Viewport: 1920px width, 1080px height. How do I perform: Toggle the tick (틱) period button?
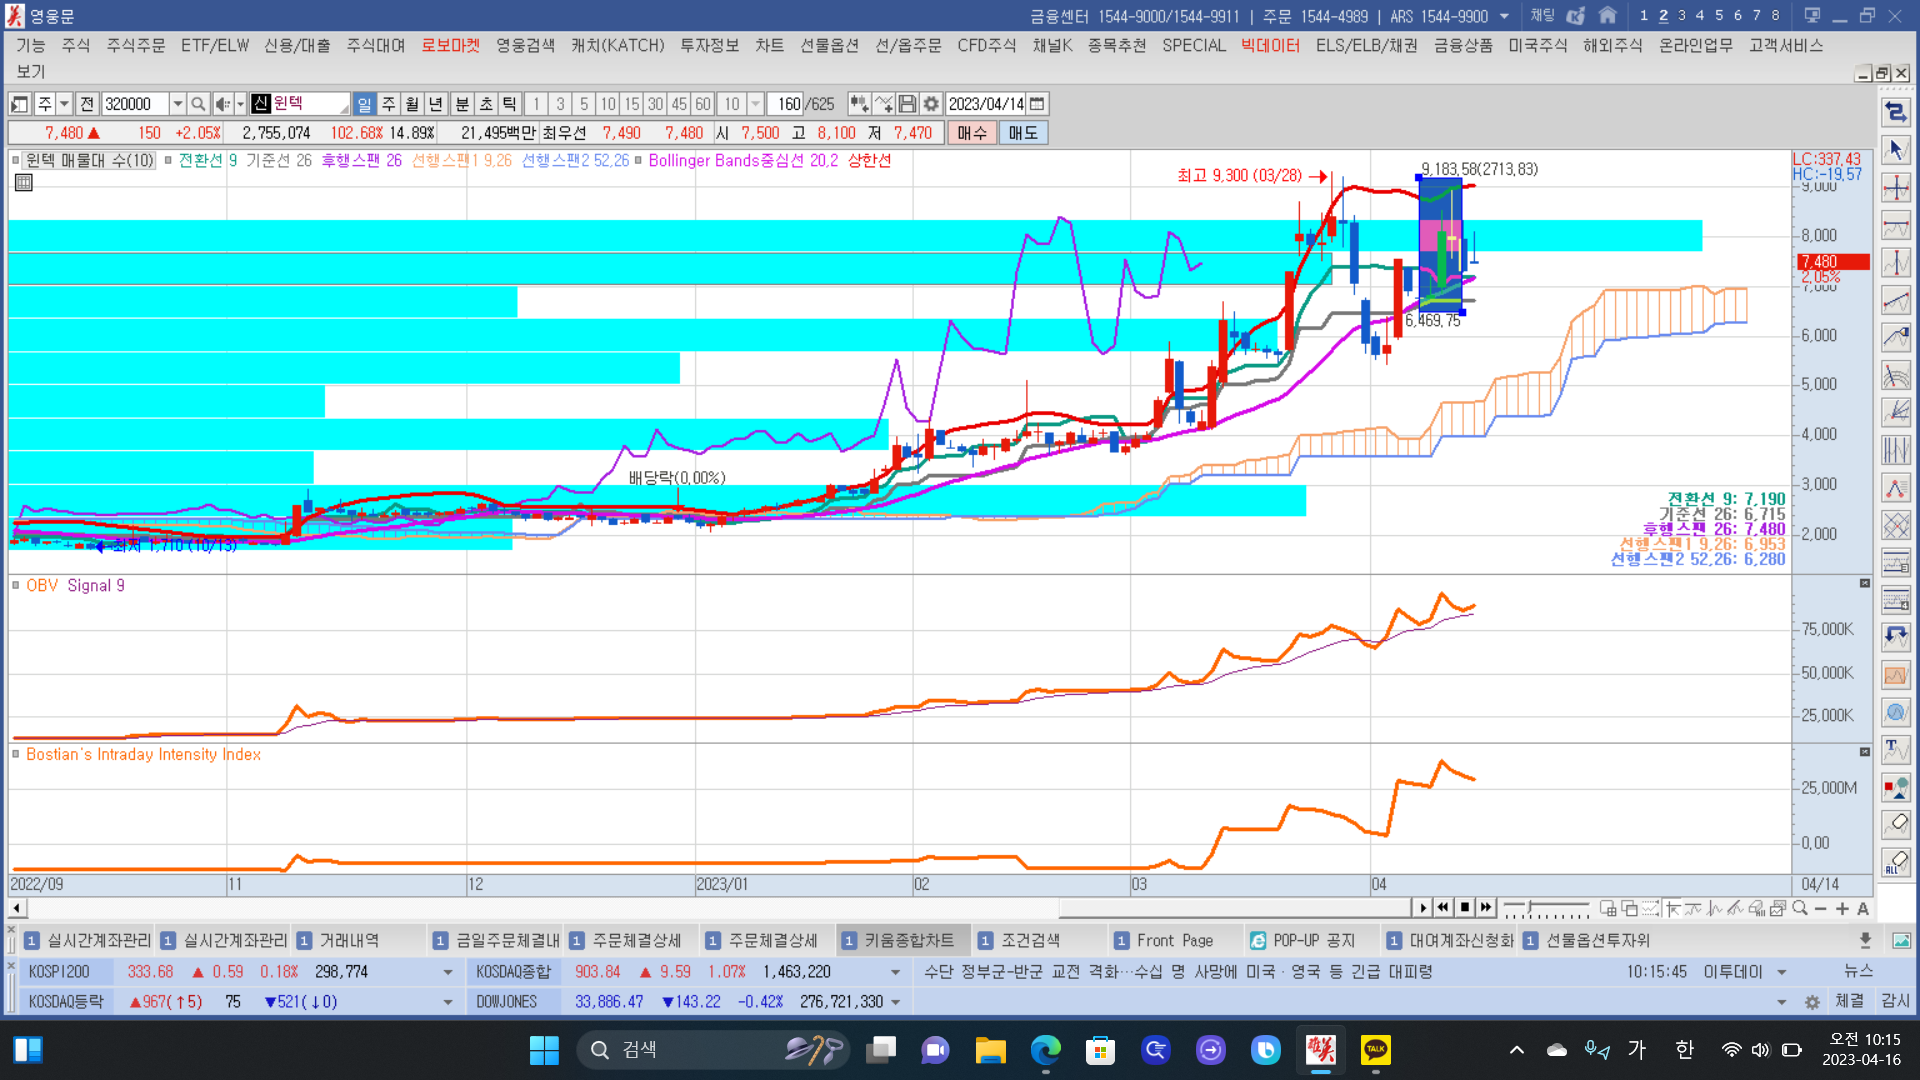pyautogui.click(x=509, y=104)
